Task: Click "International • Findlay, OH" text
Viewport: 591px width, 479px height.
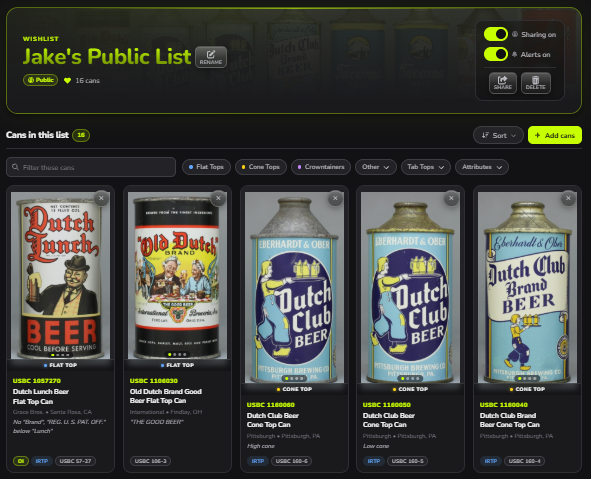Action: (166, 412)
